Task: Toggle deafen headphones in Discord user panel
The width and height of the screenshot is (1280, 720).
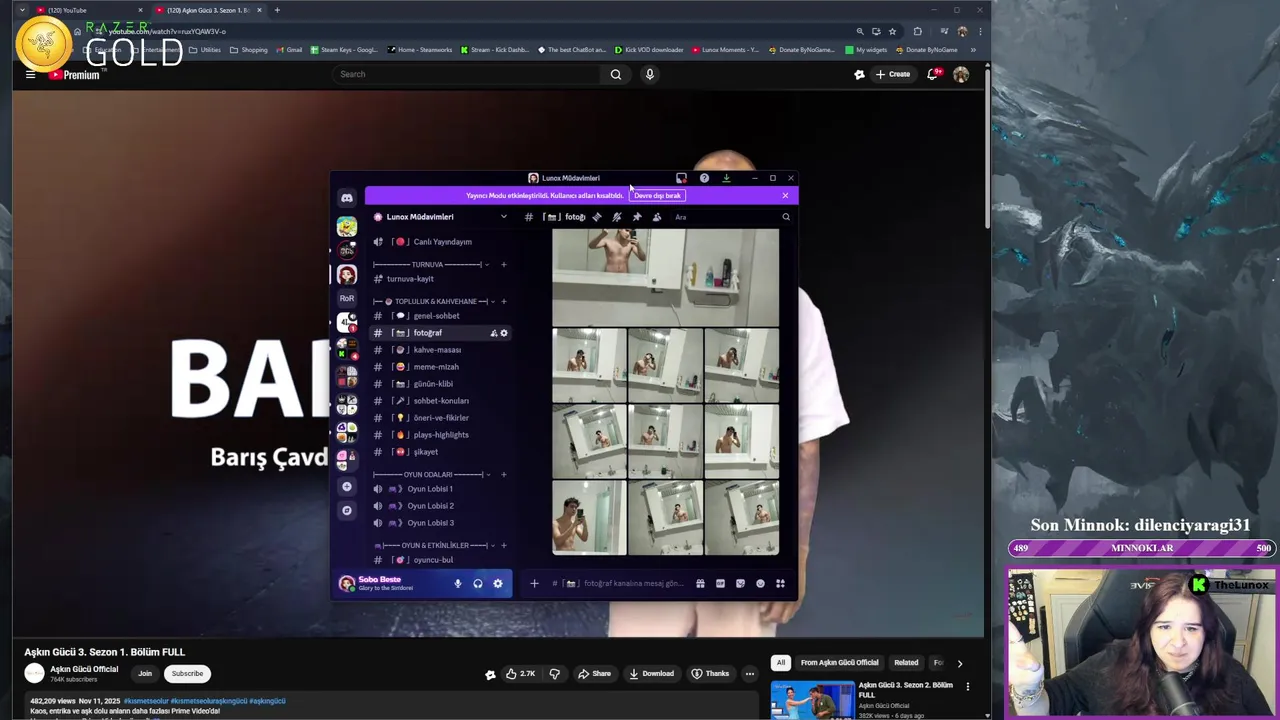Action: (x=478, y=584)
